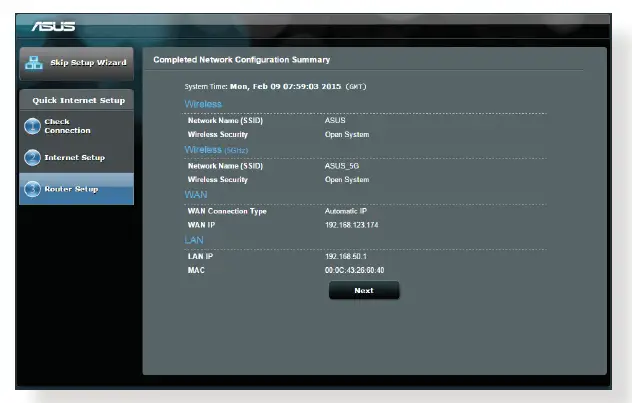
Task: Click the WAN Connection Type label
Action: (227, 211)
